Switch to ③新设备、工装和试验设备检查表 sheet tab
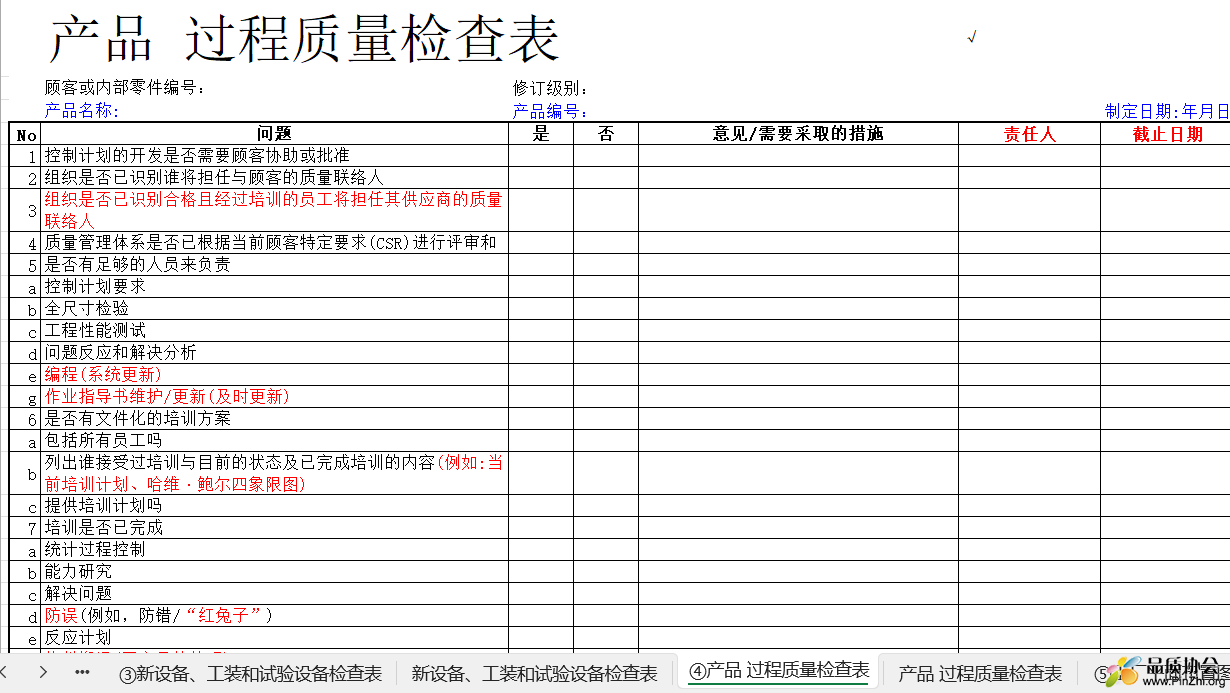 pos(250,674)
